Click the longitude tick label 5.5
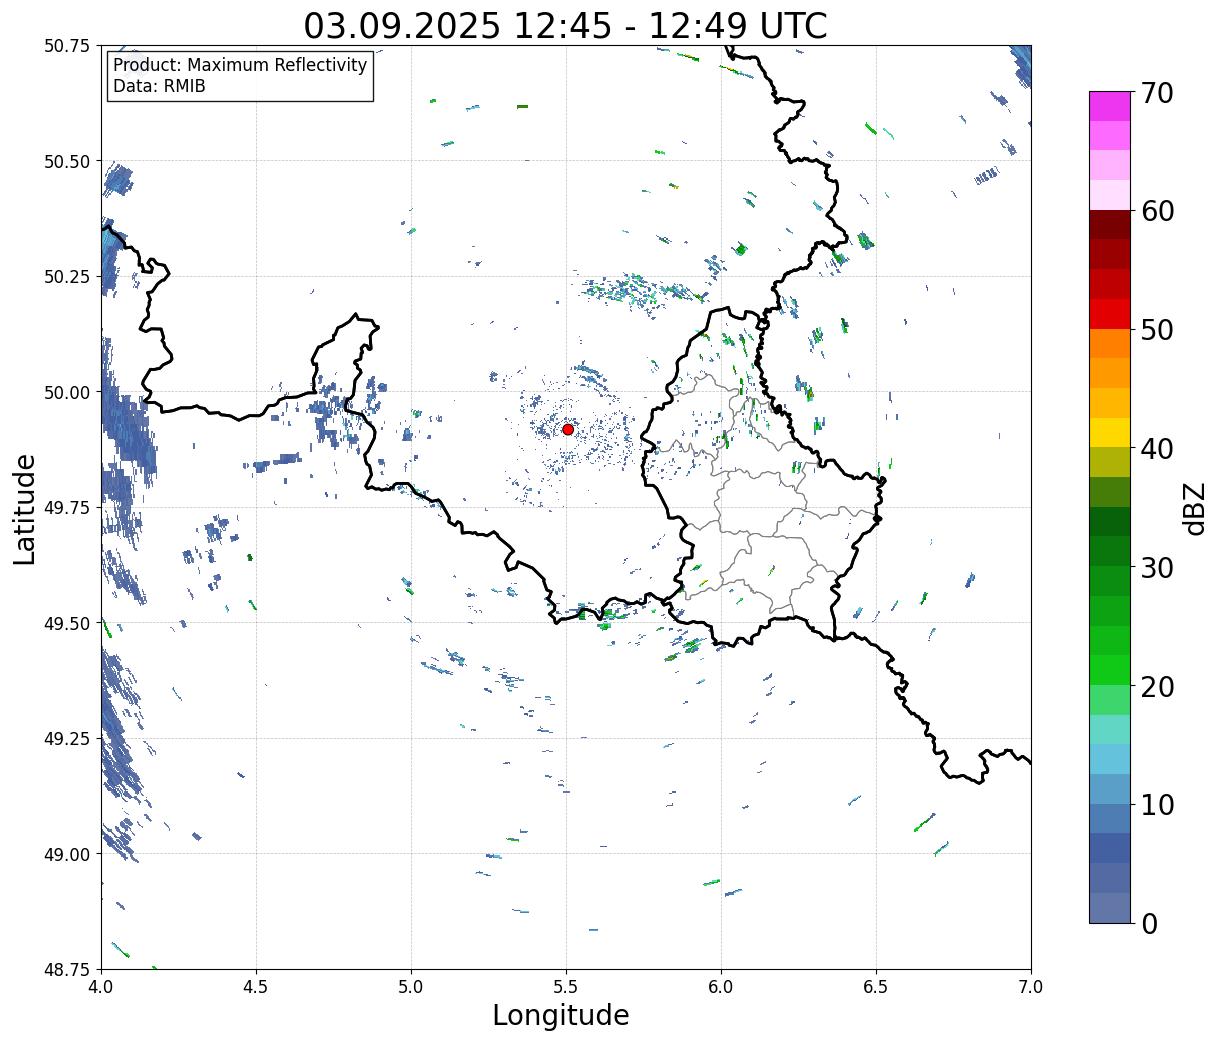The width and height of the screenshot is (1219, 1040). tap(566, 986)
